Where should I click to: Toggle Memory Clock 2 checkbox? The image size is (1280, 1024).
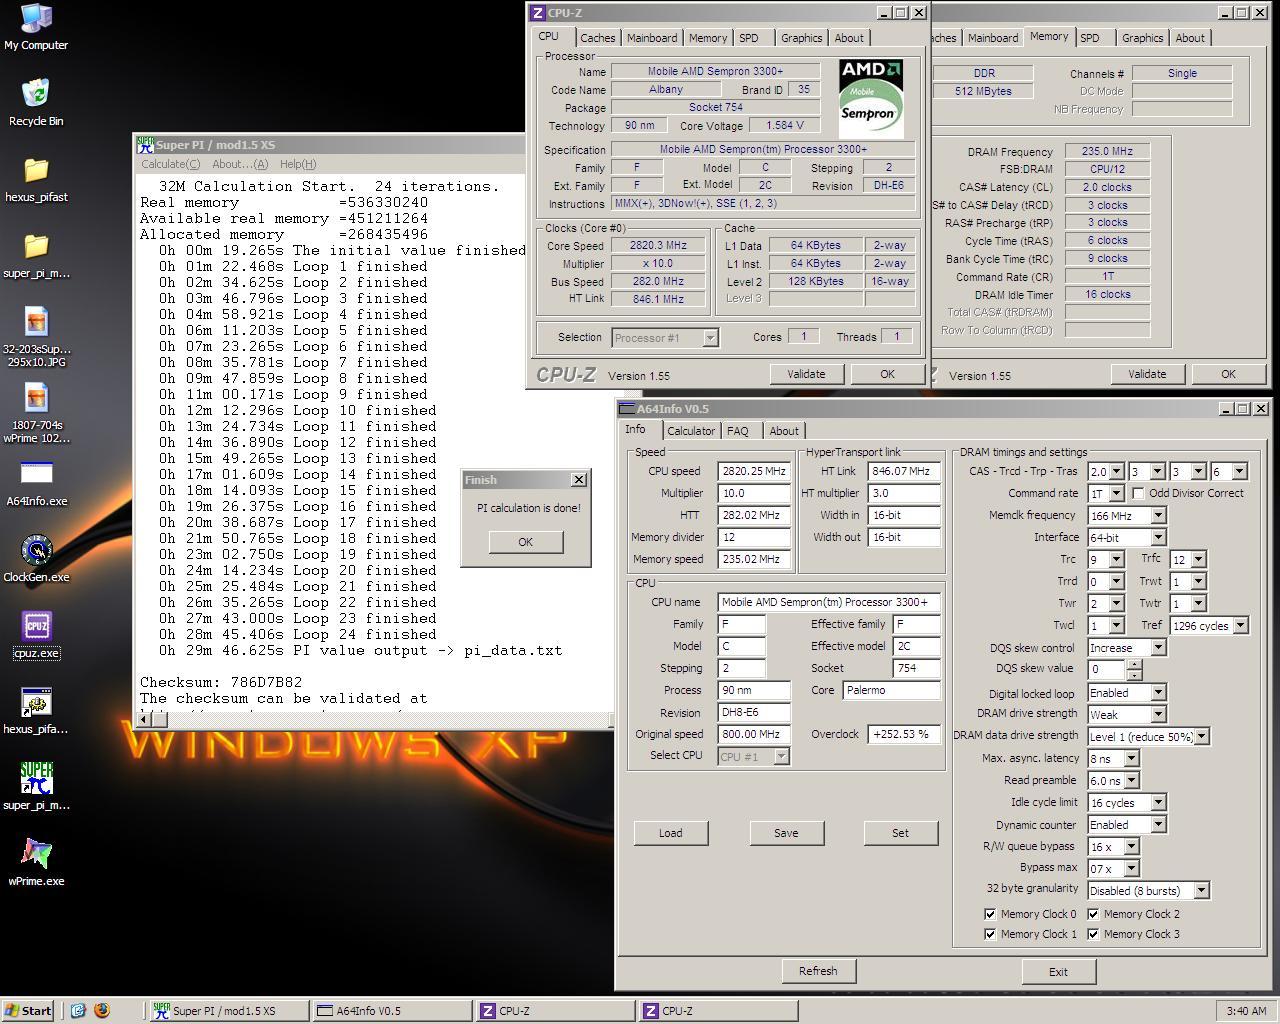[x=1093, y=914]
